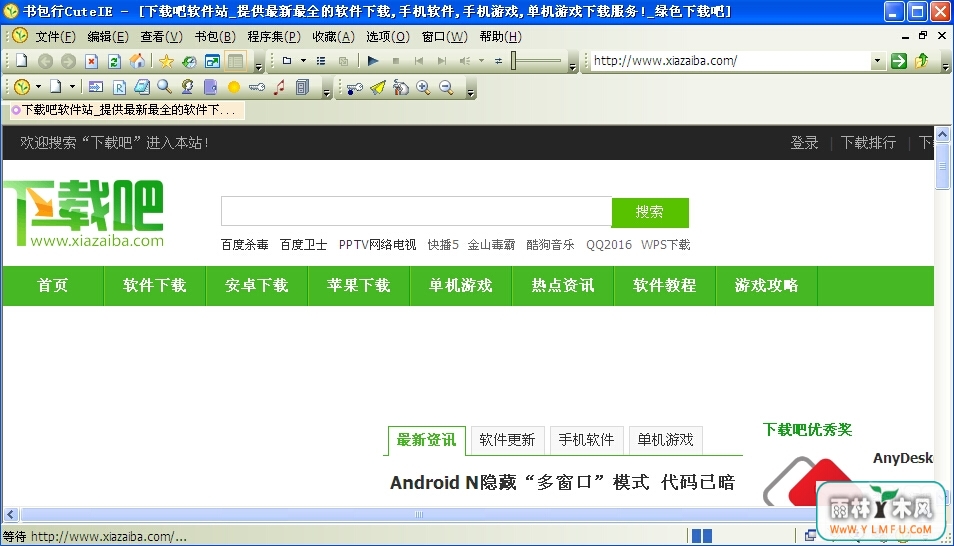Click the purple book icon
Viewport: 954px width, 546px height.
[211, 87]
